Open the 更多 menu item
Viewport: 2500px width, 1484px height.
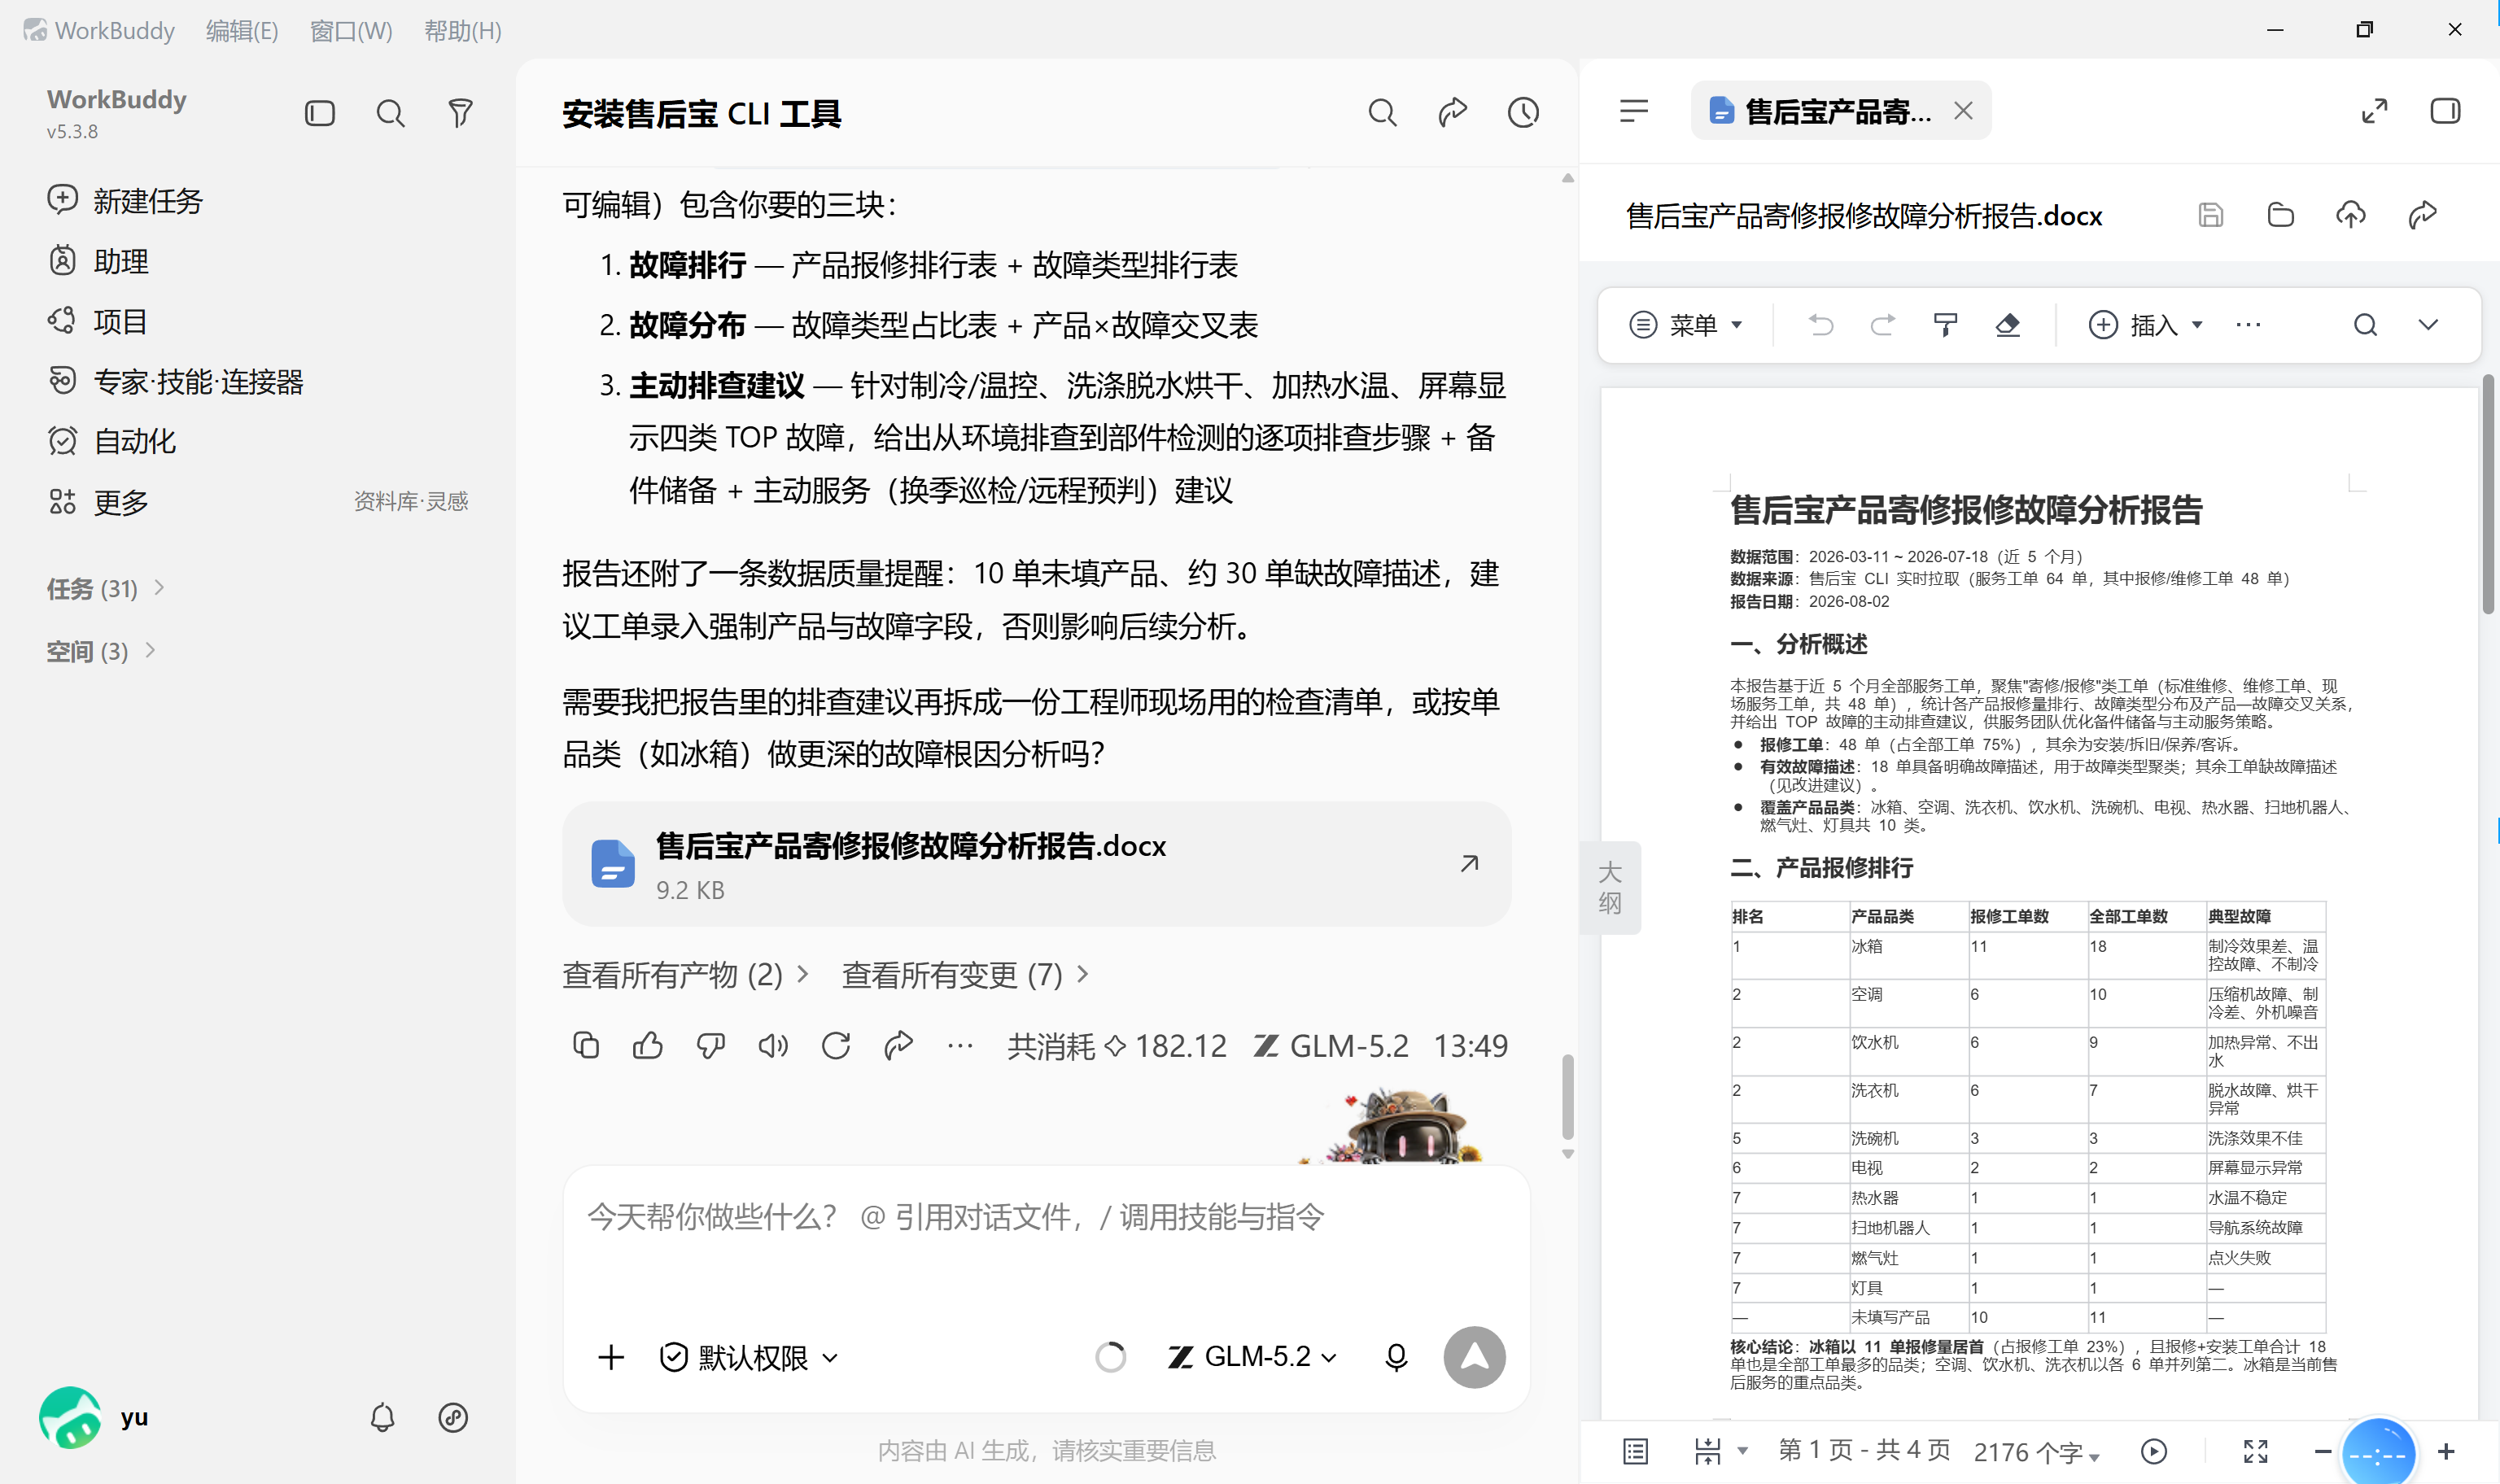coord(98,501)
